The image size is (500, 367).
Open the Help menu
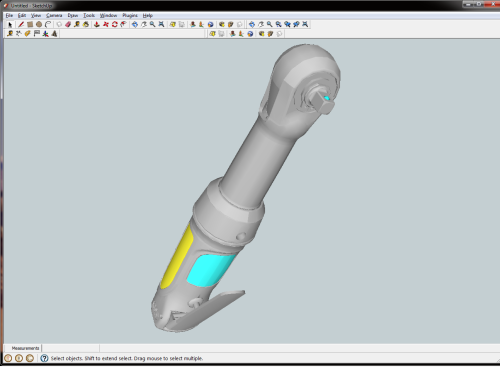[148, 15]
